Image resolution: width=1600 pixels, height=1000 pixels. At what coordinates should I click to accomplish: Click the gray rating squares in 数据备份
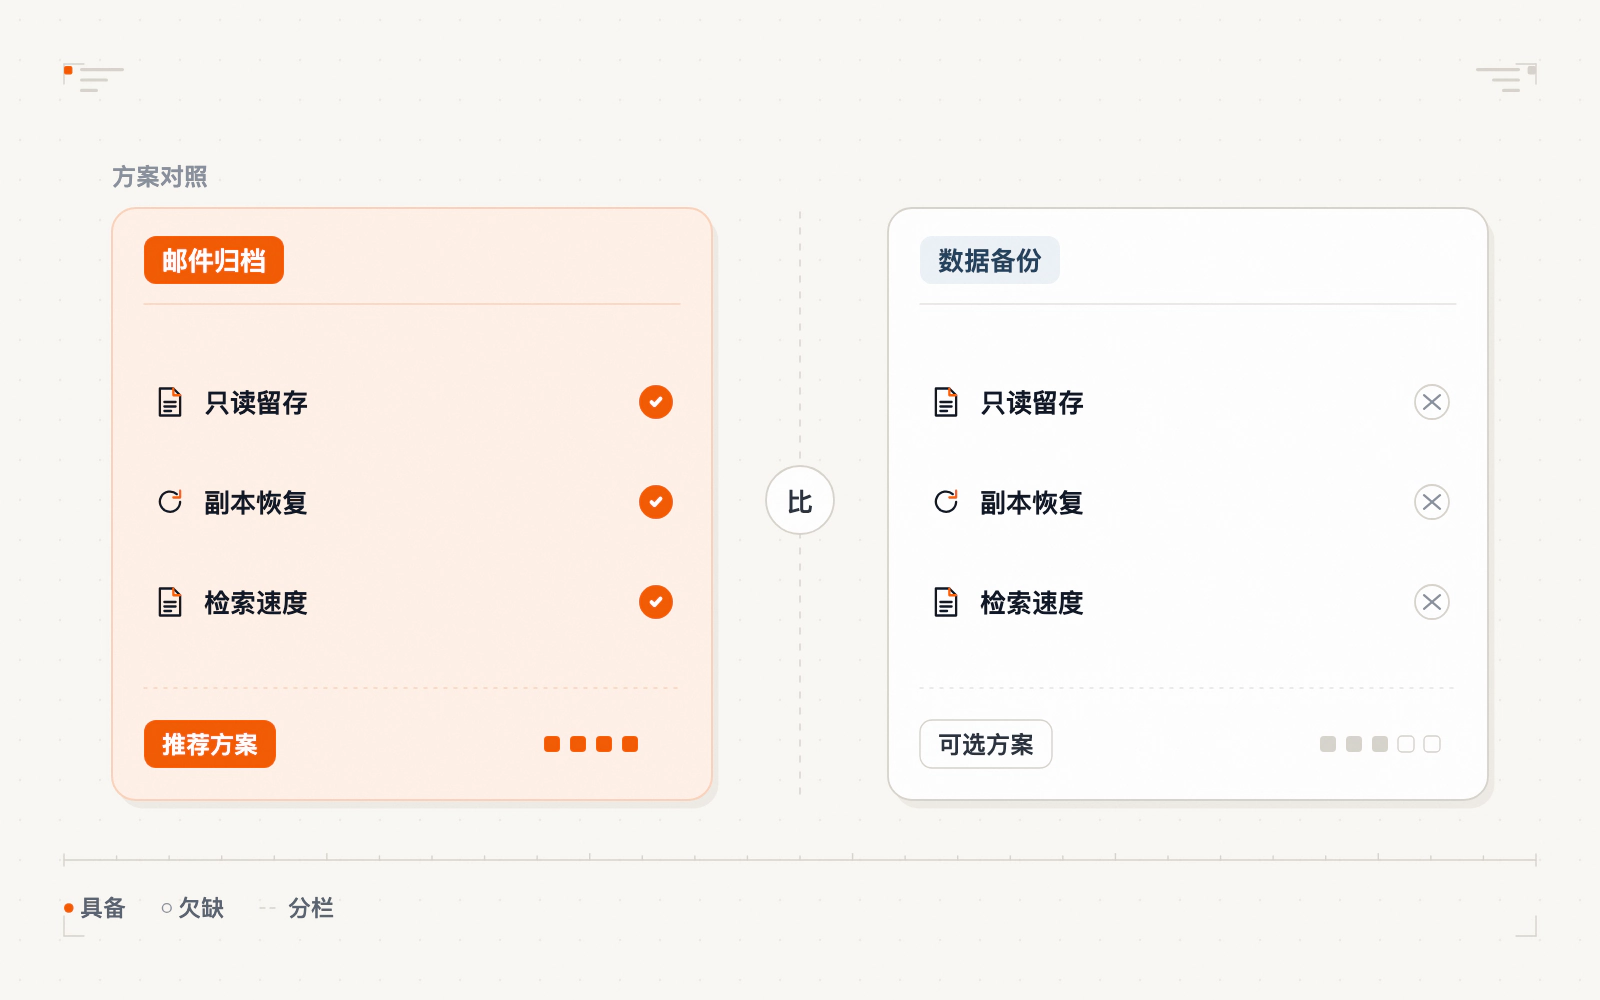click(1380, 744)
